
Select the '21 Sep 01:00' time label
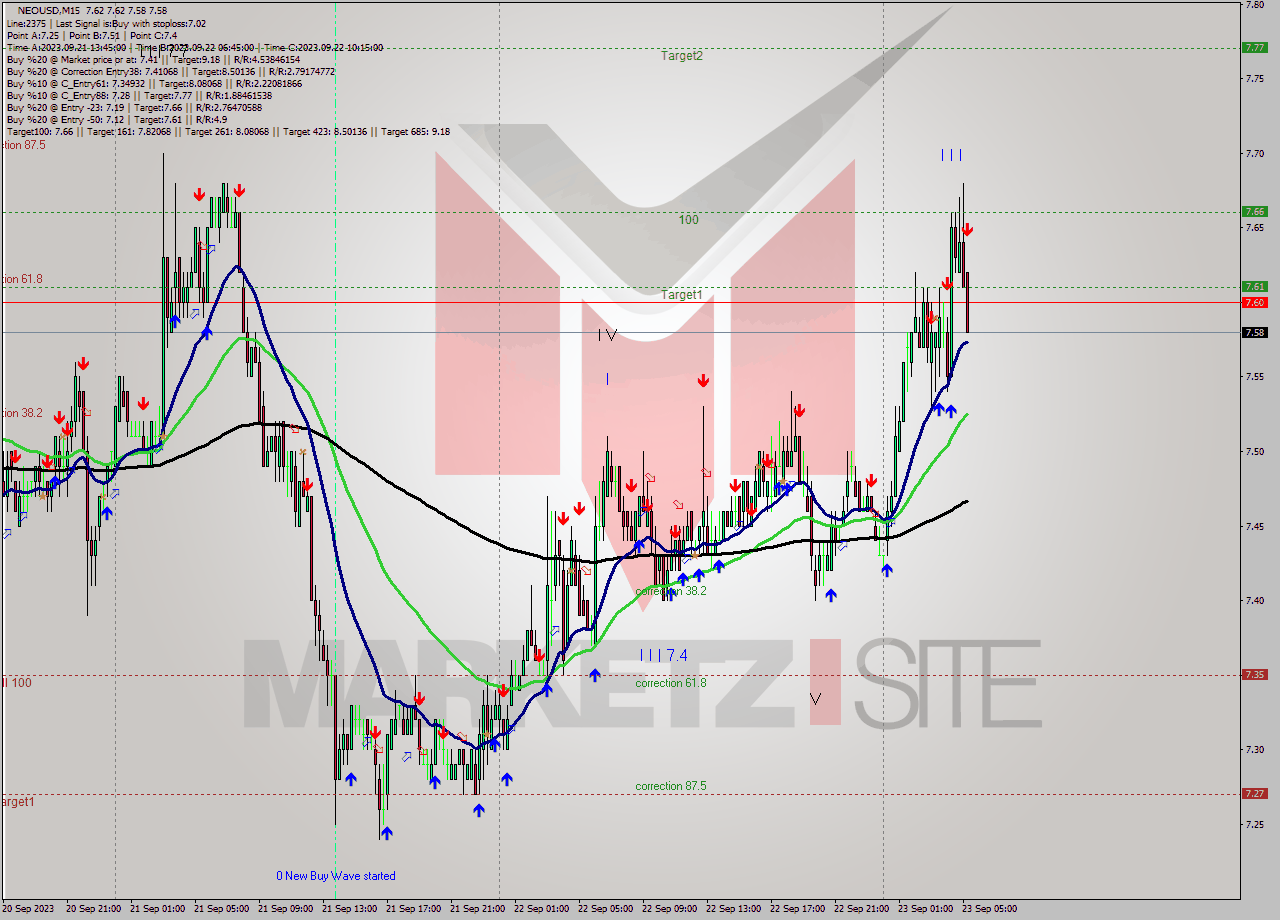click(156, 909)
